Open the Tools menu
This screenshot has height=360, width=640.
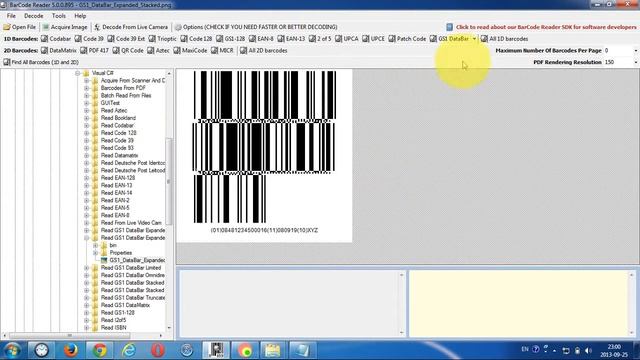(59, 16)
